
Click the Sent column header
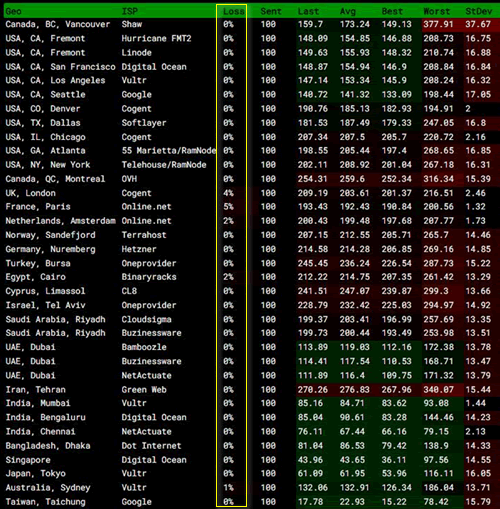coord(271,11)
